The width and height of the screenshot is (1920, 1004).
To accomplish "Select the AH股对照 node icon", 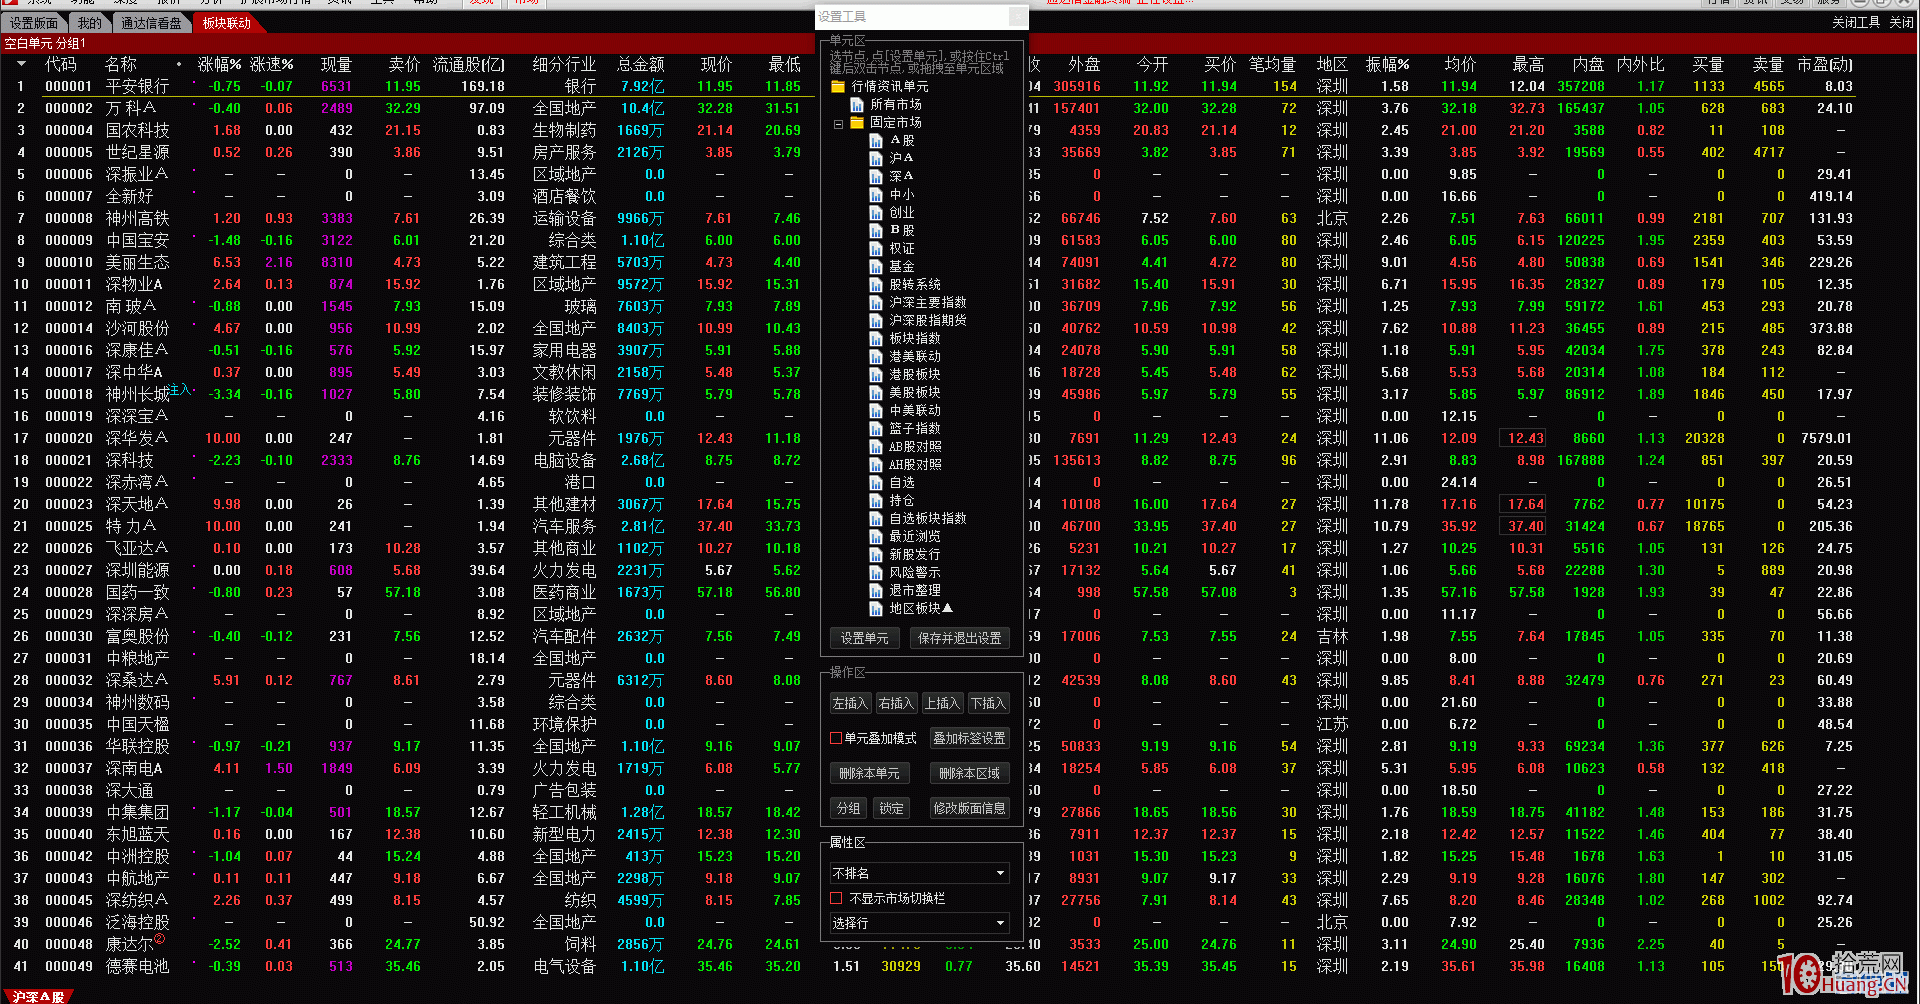I will [x=876, y=465].
